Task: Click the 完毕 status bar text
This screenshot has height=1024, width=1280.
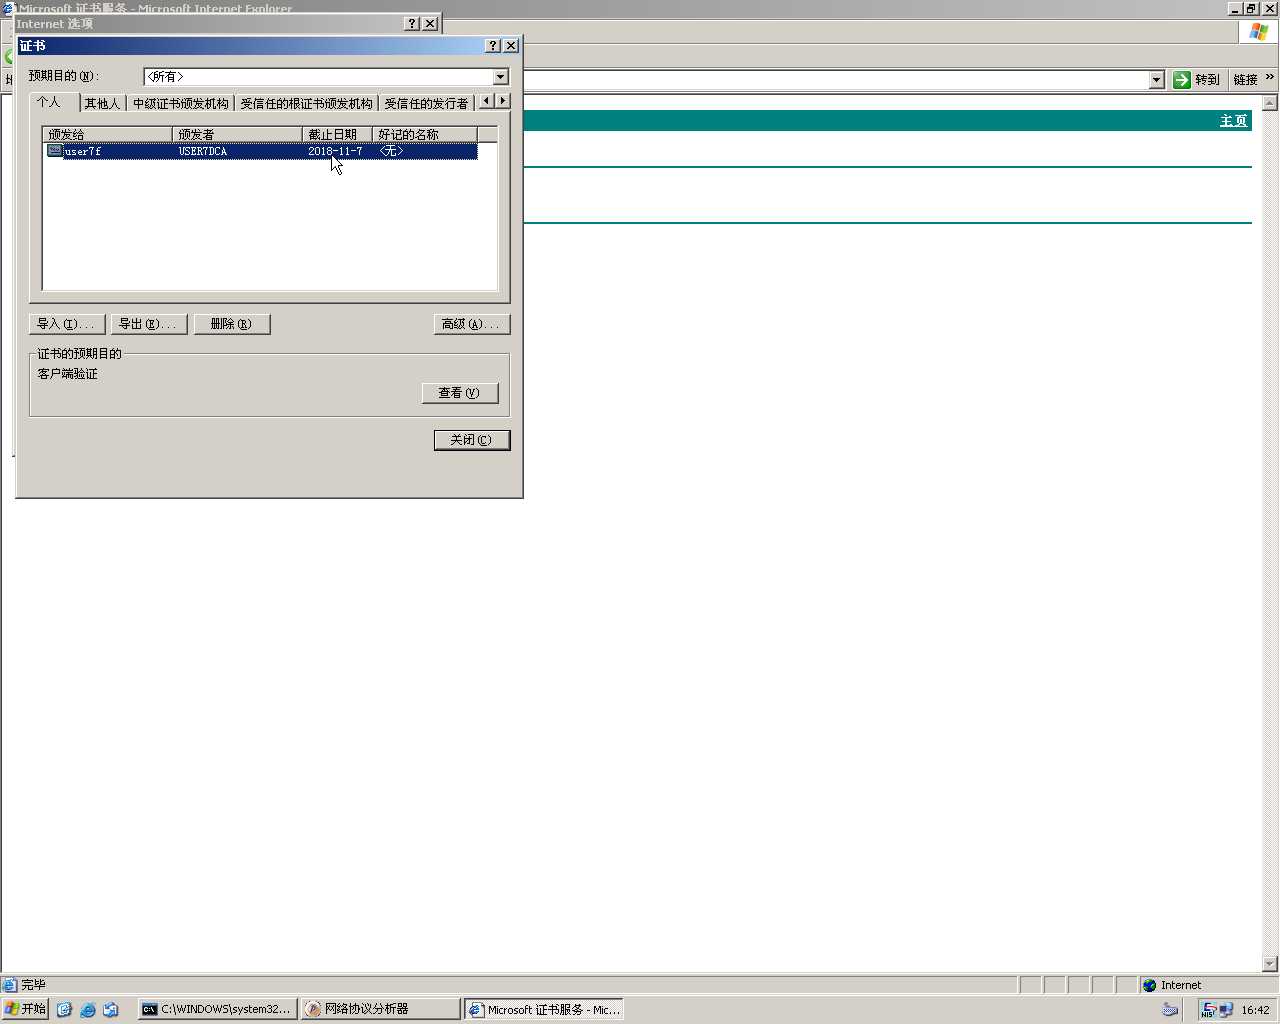Action: 34,985
